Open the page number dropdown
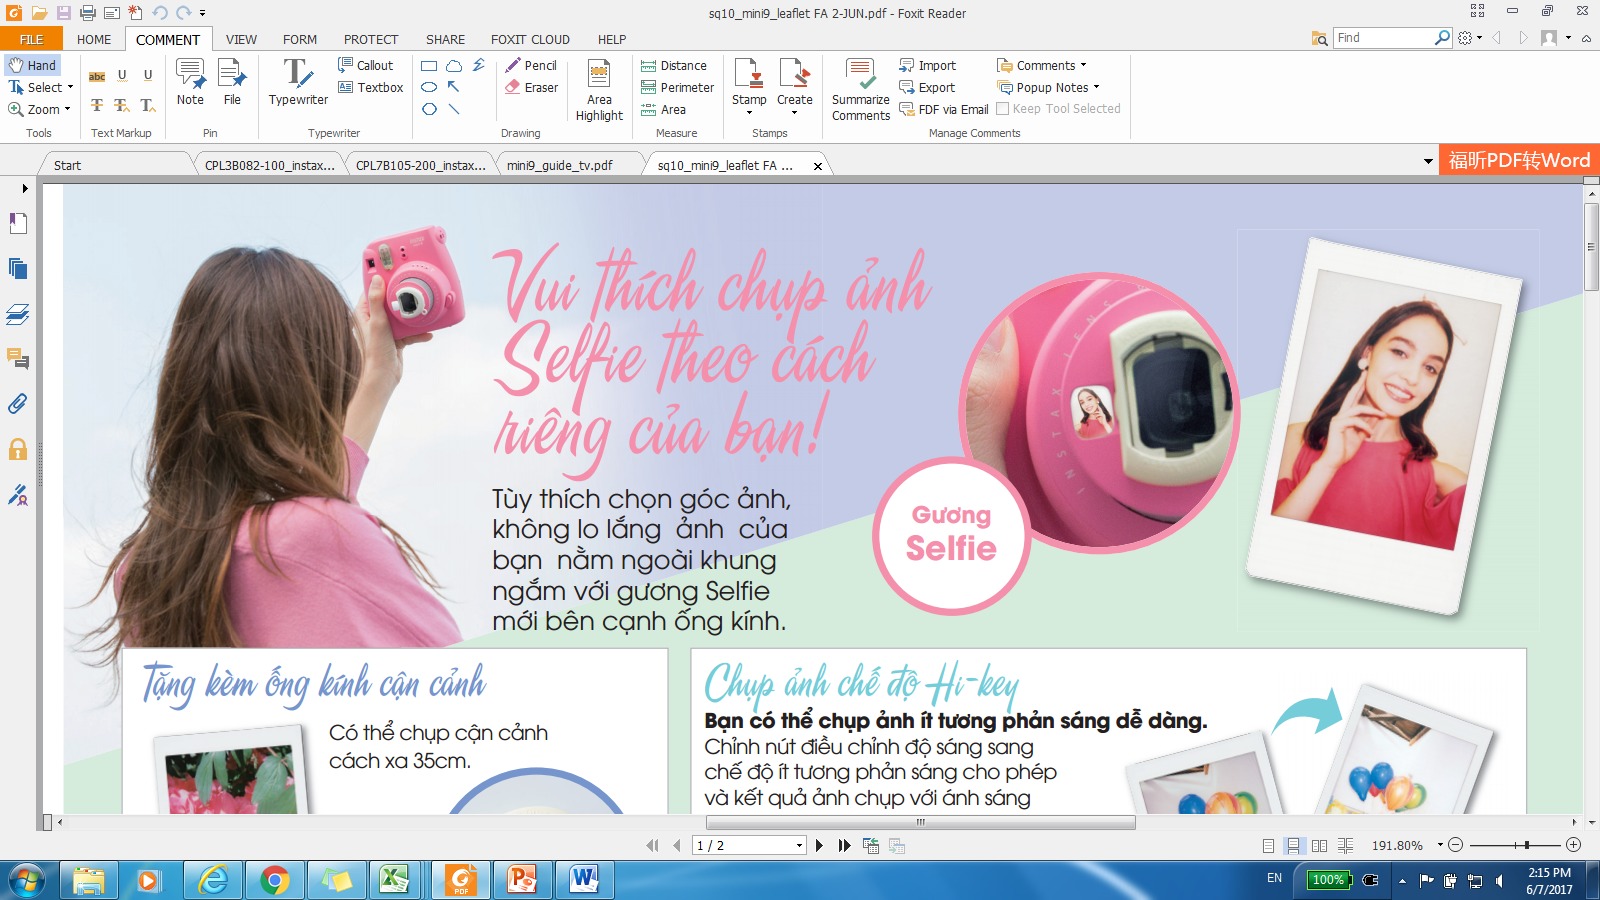 tap(799, 846)
